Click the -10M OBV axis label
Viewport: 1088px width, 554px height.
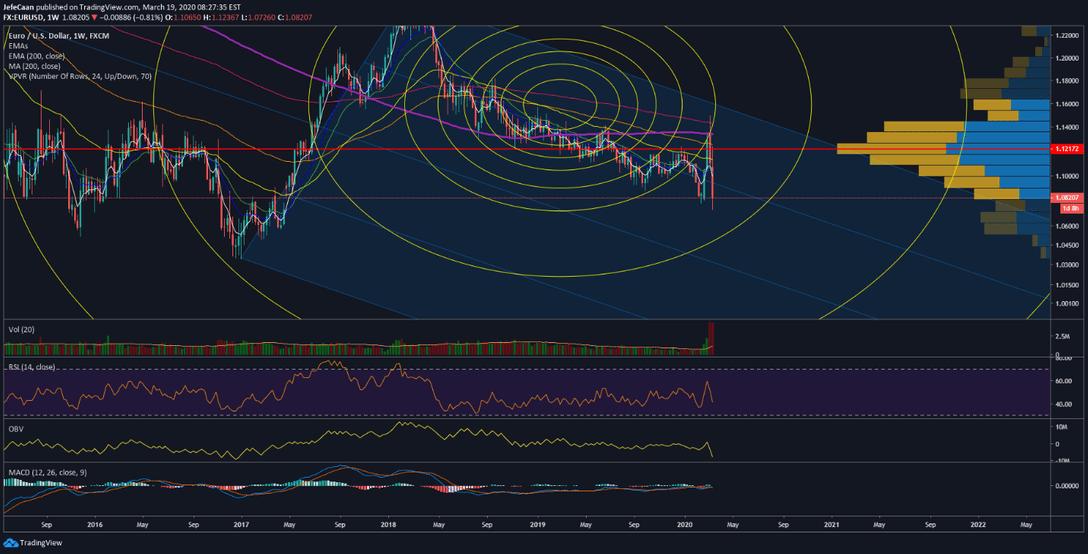1062,462
